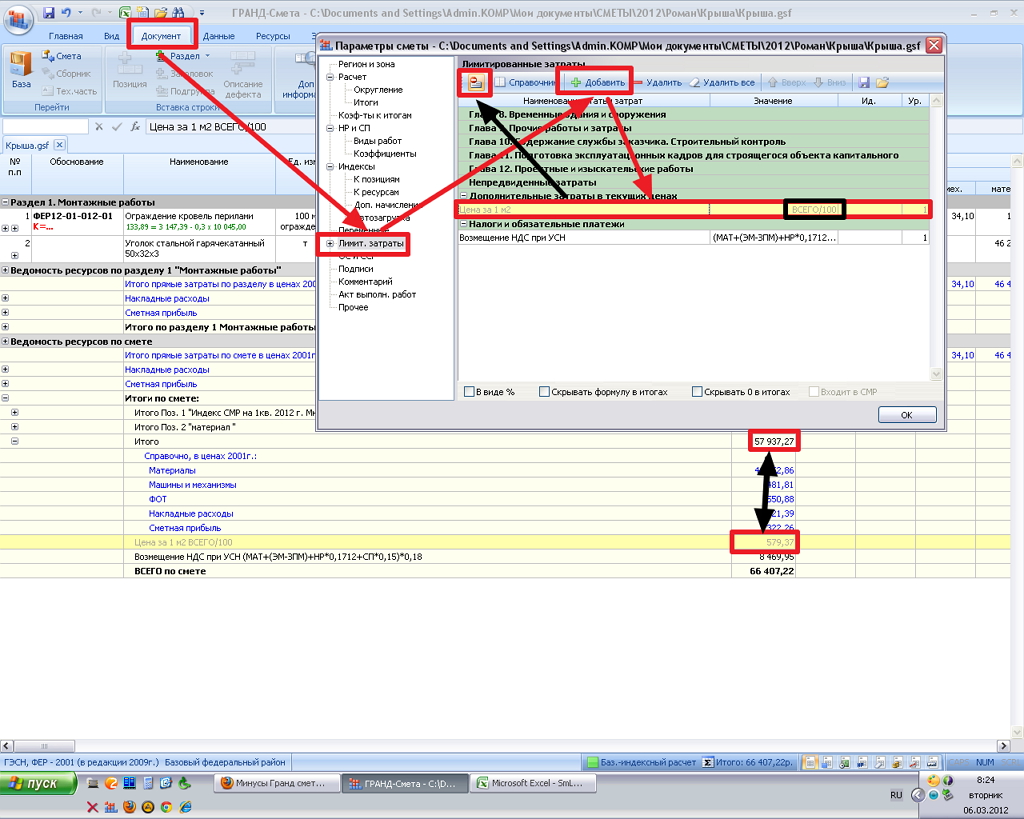Screen dimensions: 1024x819
Task: Open the Раздел dropdown arrow
Action: click(x=208, y=56)
